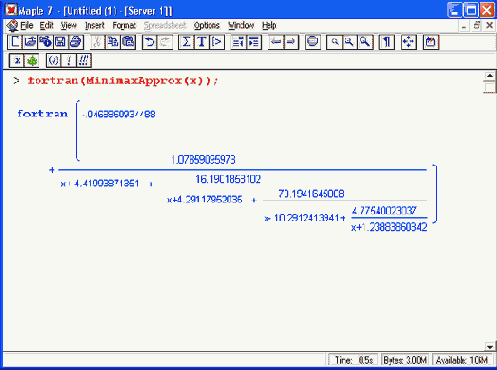The width and height of the screenshot is (497, 370).
Task: Click the blue fortran output label
Action: click(x=43, y=114)
